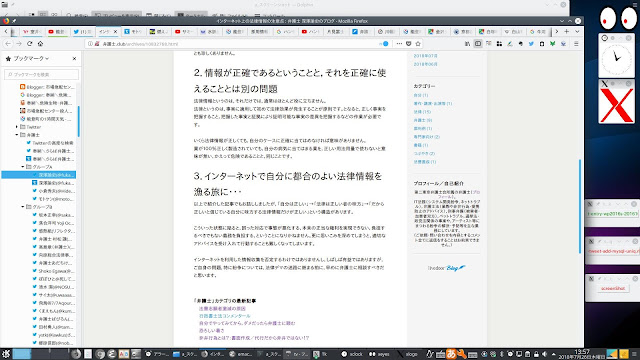List all tabs dropdown arrow
The height and width of the screenshot is (360, 640).
point(577,31)
